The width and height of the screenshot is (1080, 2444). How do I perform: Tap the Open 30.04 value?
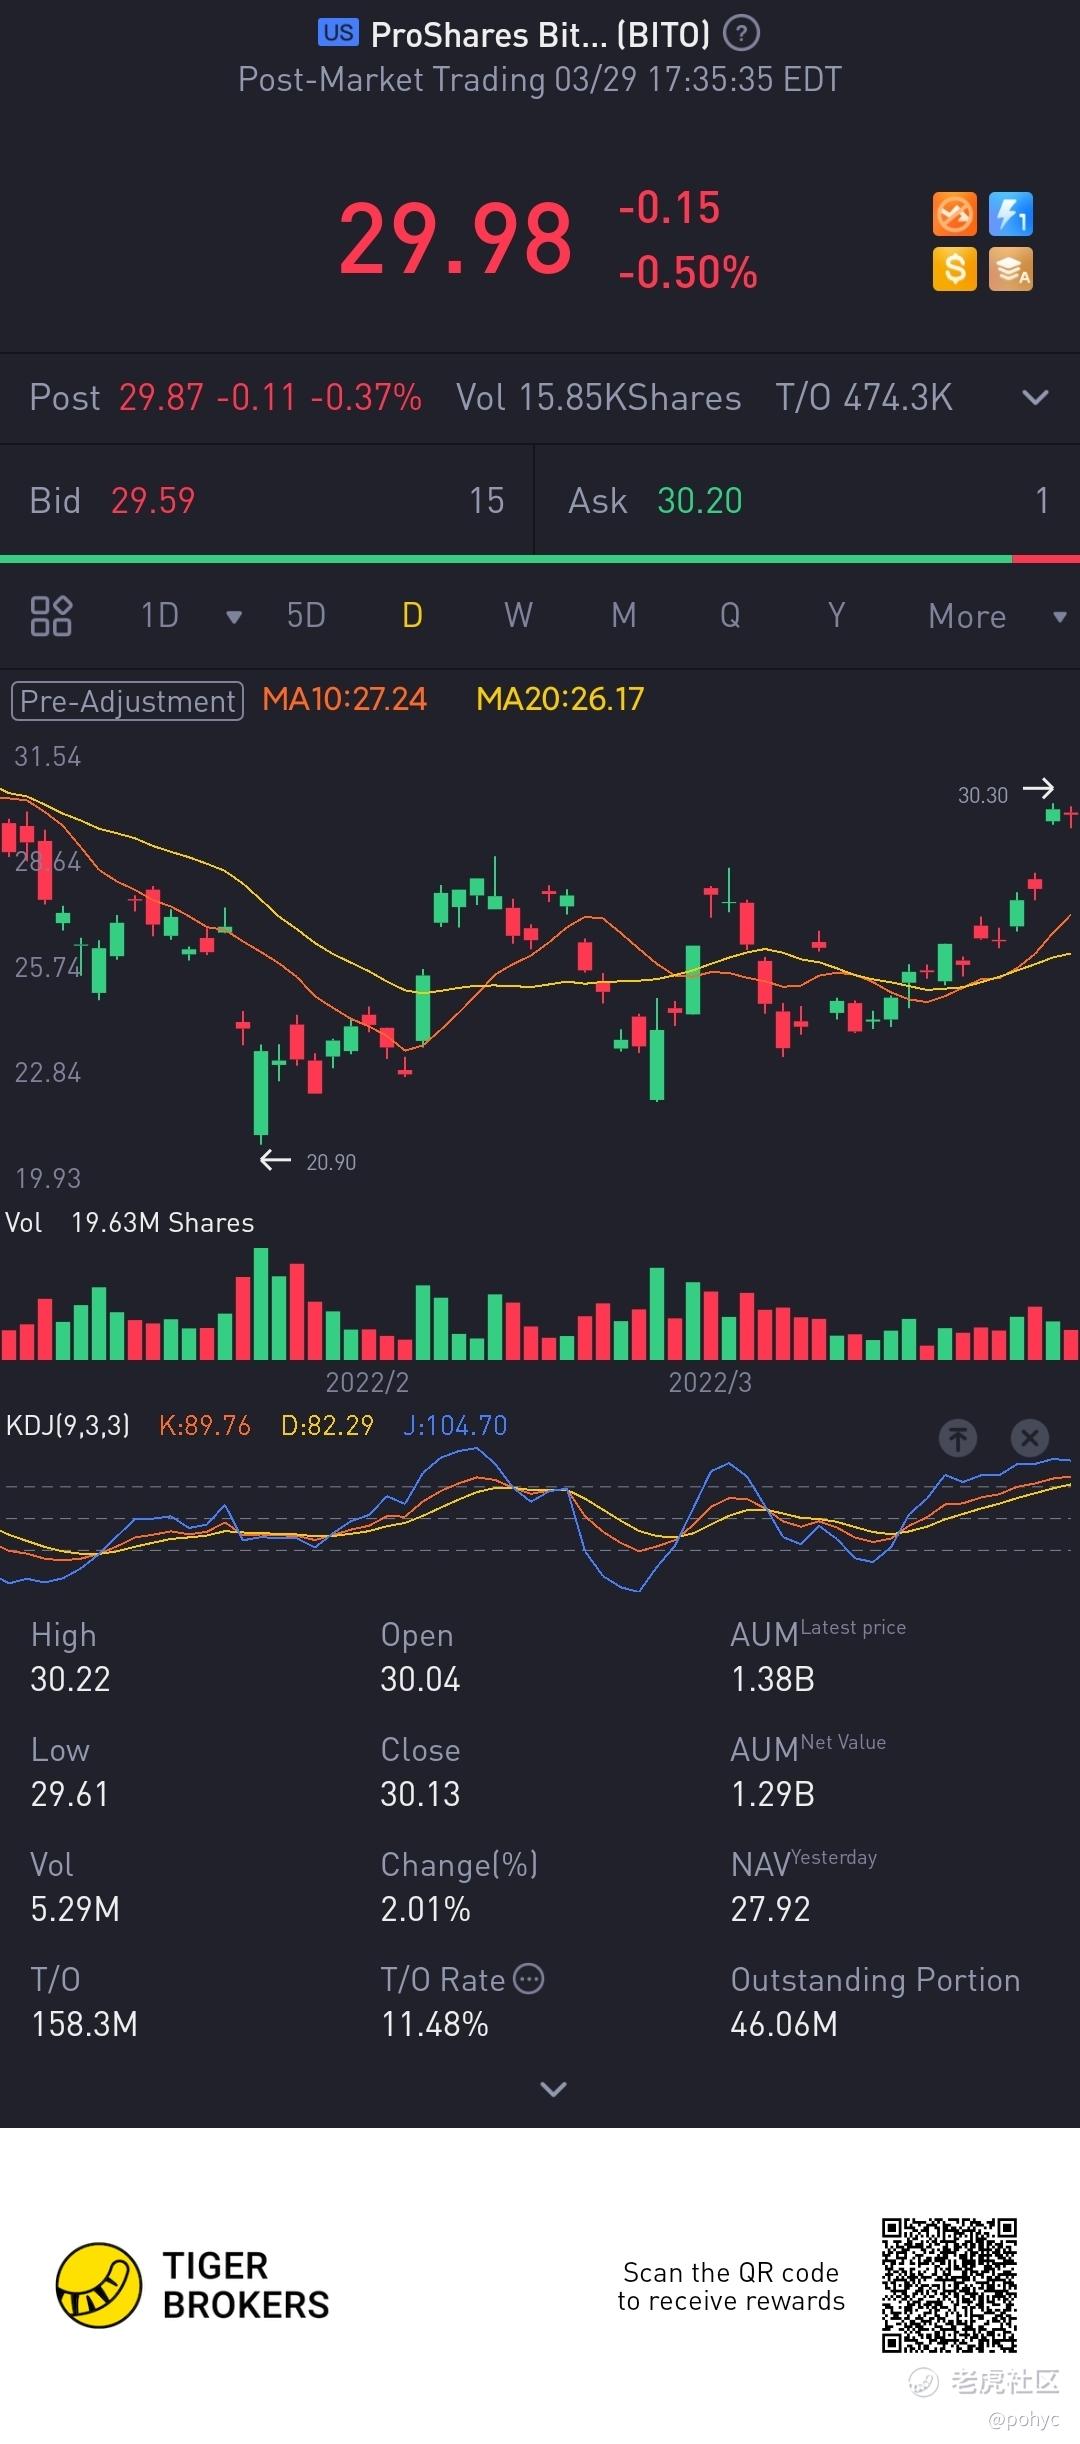point(420,1678)
